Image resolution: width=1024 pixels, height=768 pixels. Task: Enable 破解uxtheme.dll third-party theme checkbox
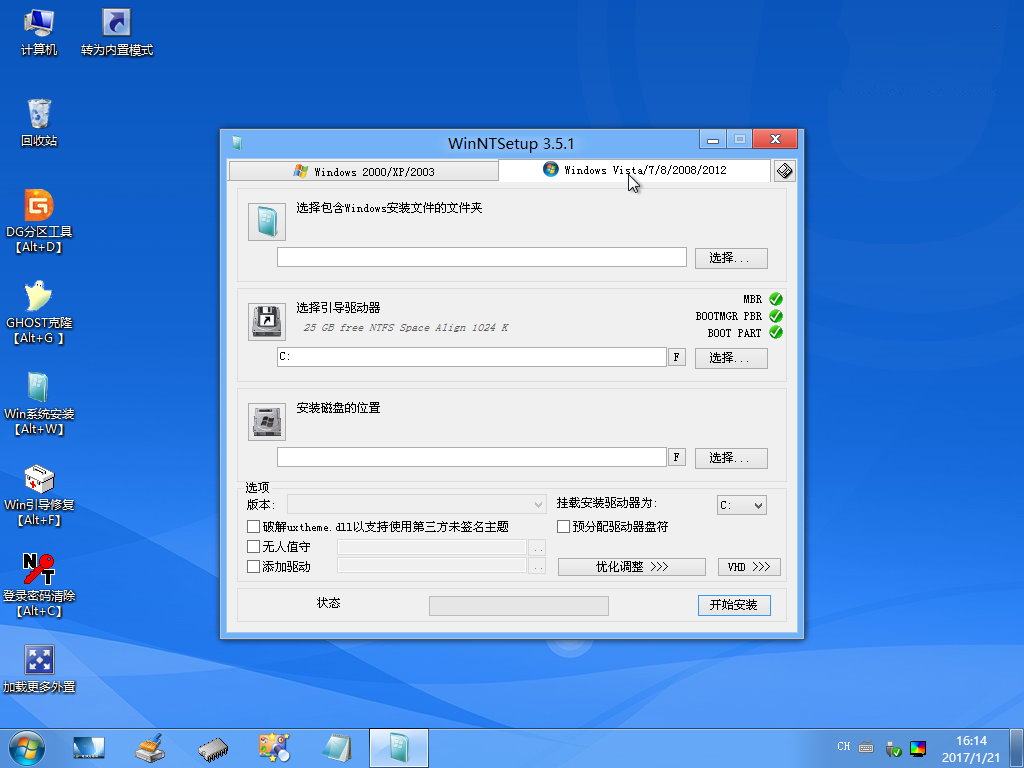[253, 526]
